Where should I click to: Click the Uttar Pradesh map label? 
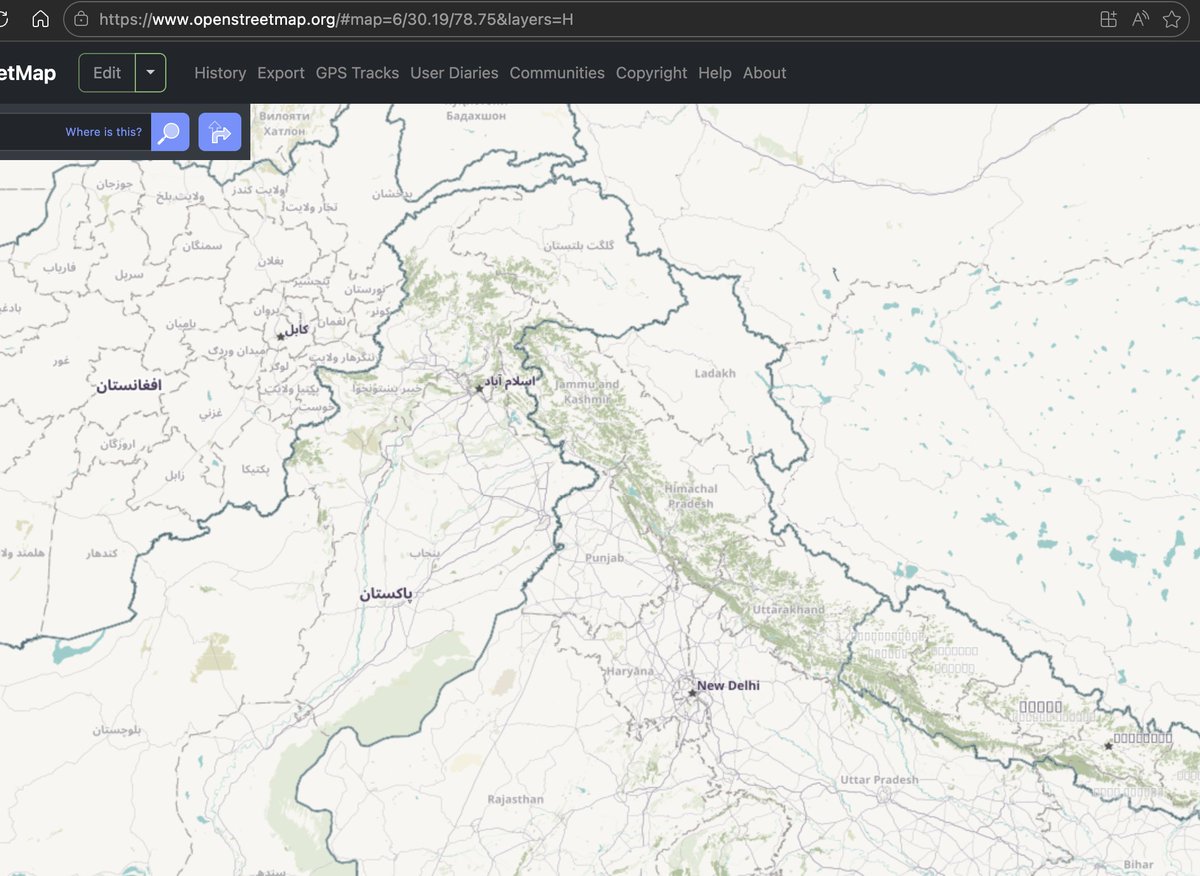879,780
